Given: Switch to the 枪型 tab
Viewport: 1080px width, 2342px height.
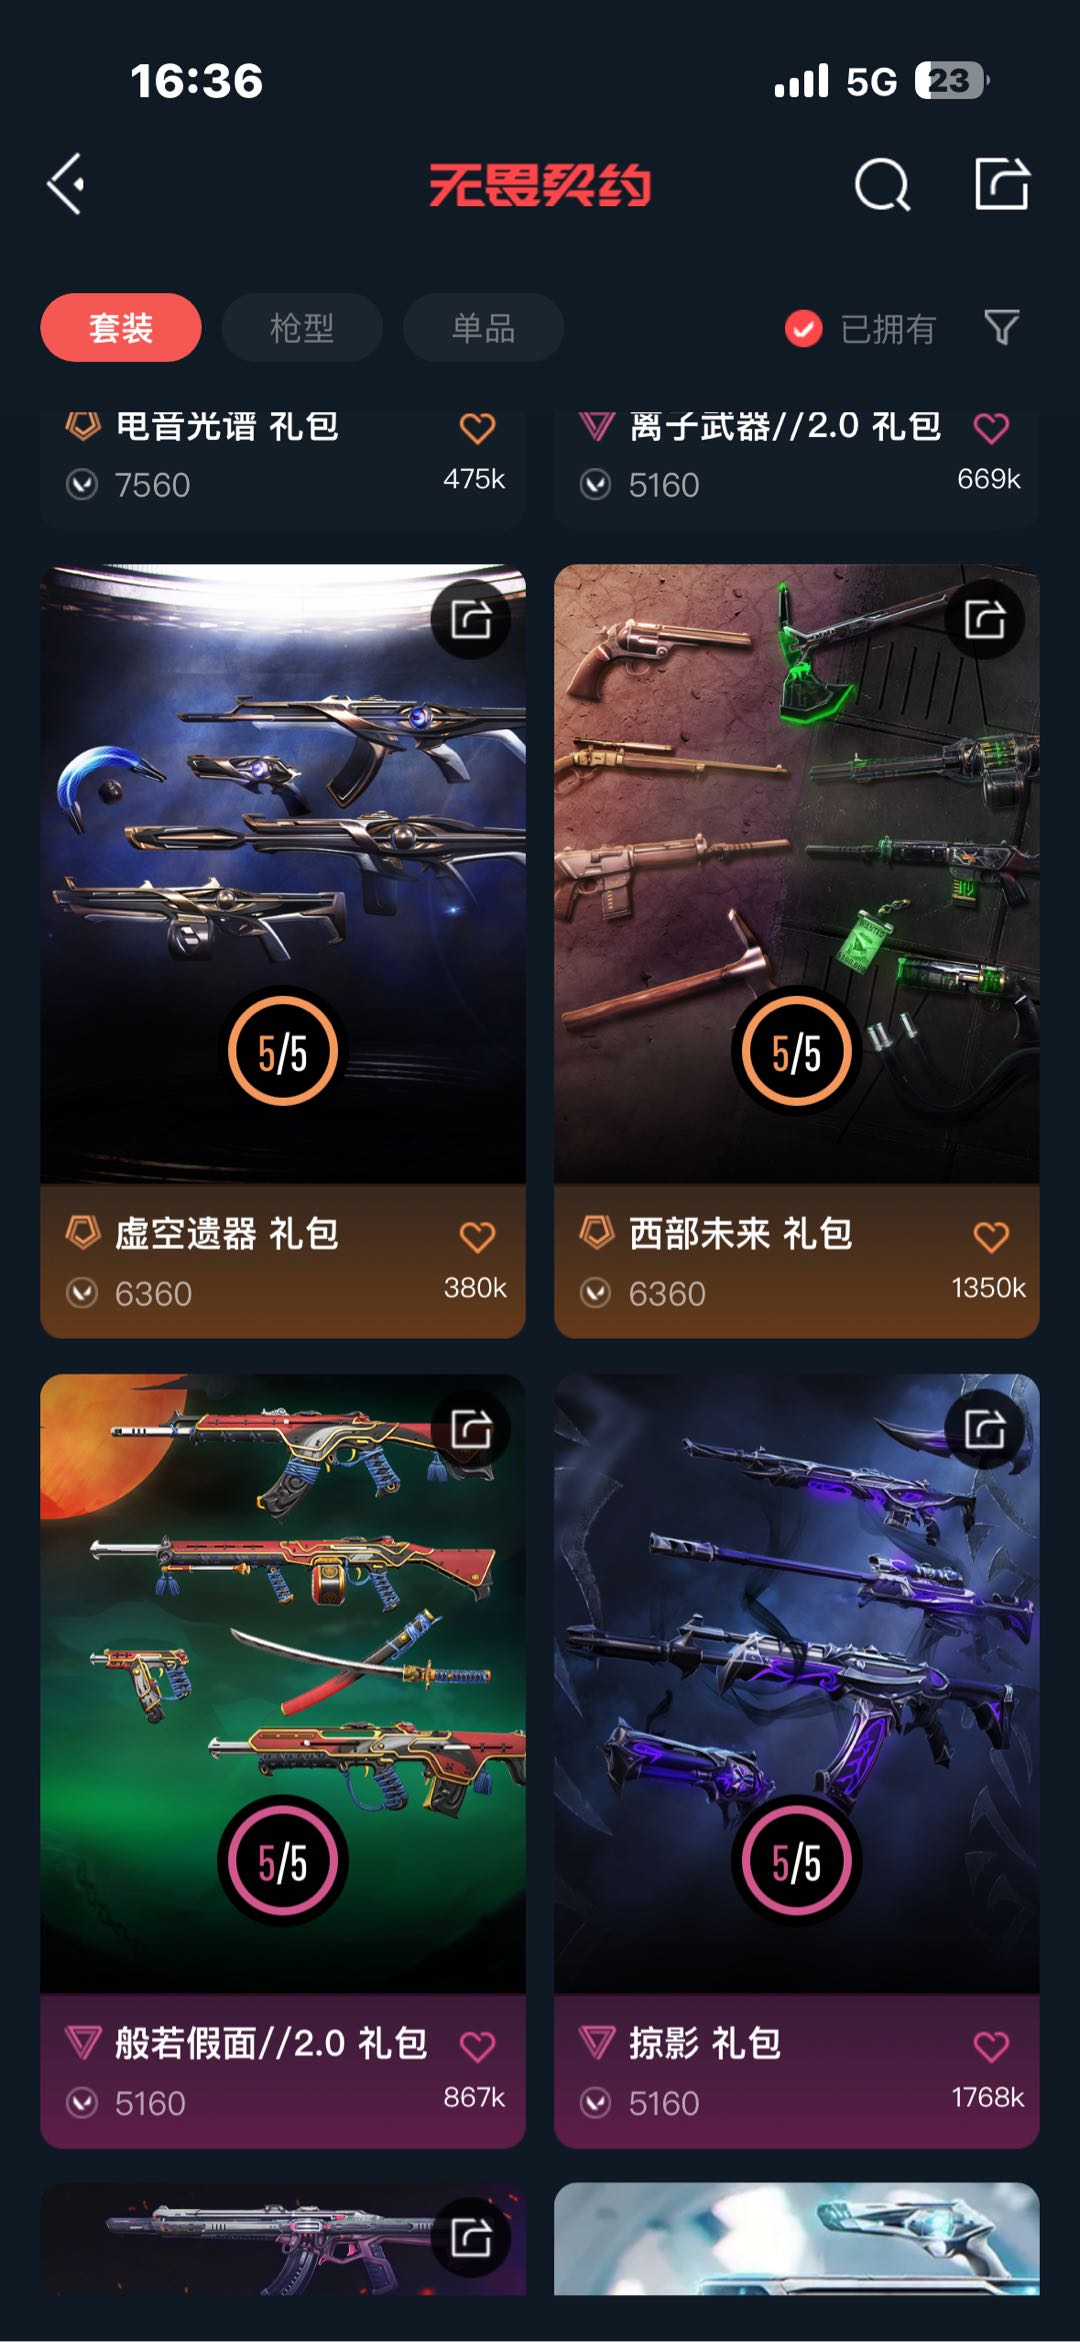Looking at the screenshot, I should pyautogui.click(x=302, y=327).
